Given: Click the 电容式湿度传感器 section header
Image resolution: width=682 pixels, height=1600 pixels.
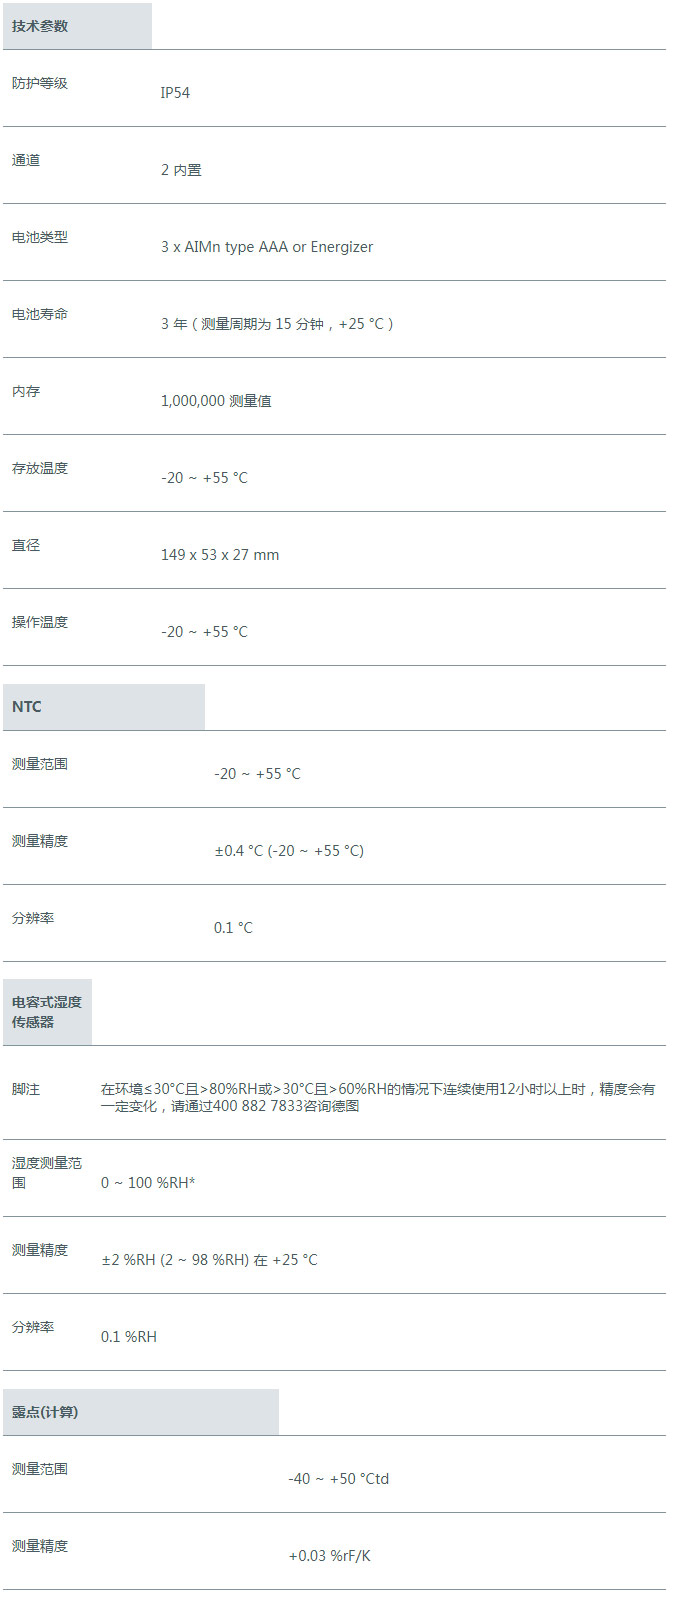Looking at the screenshot, I should [x=47, y=1012].
